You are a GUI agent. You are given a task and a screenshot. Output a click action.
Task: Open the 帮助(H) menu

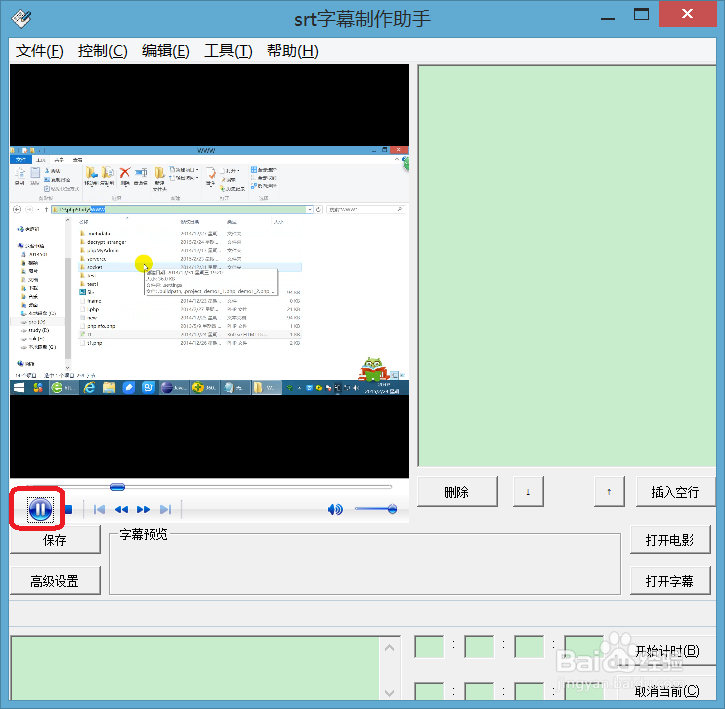point(293,51)
